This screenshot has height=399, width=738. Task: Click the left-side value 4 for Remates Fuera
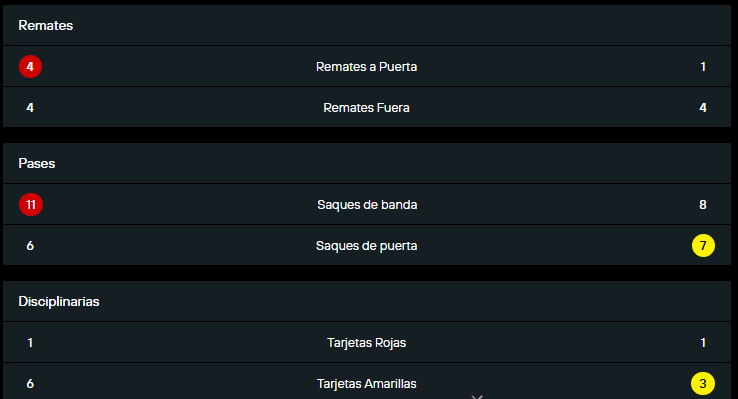click(x=30, y=108)
